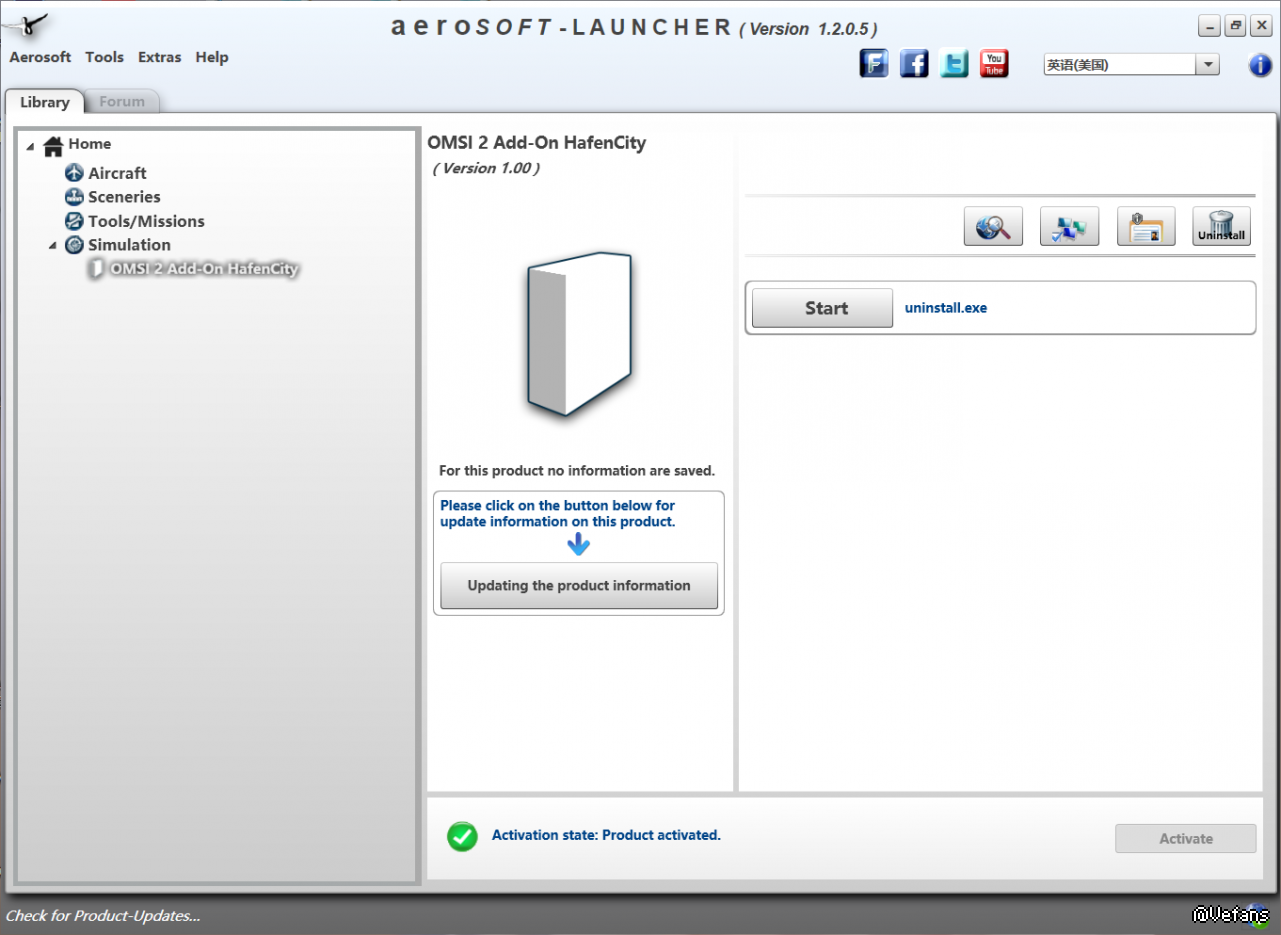Screen dimensions: 1281x935
Task: Select Sceneries label in the library tree
Action: pos(124,197)
